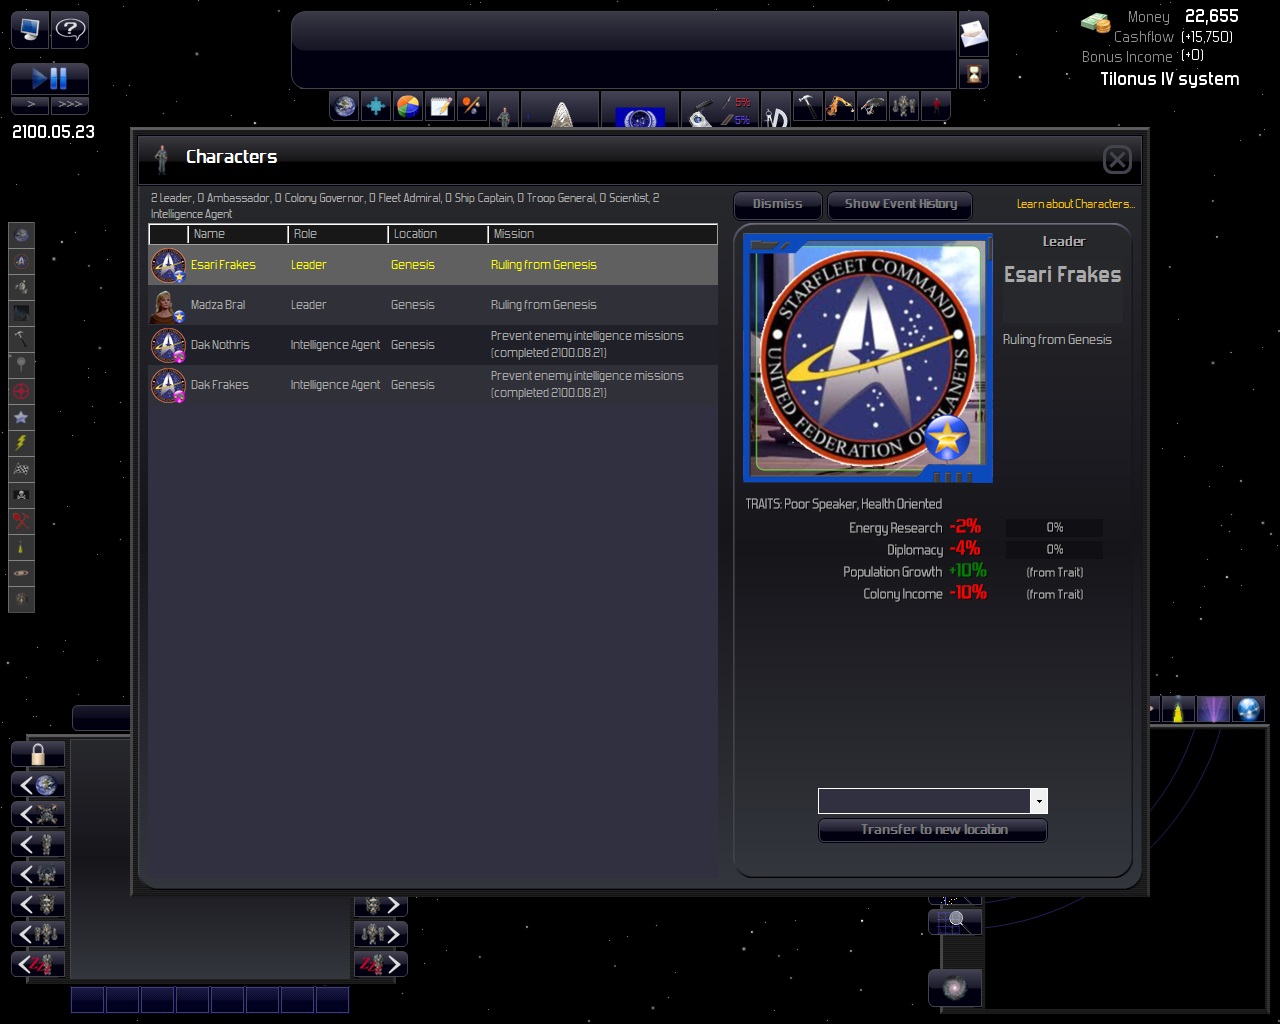This screenshot has height=1024, width=1280.
Task: Open the drafting compass design icon
Action: click(776, 110)
